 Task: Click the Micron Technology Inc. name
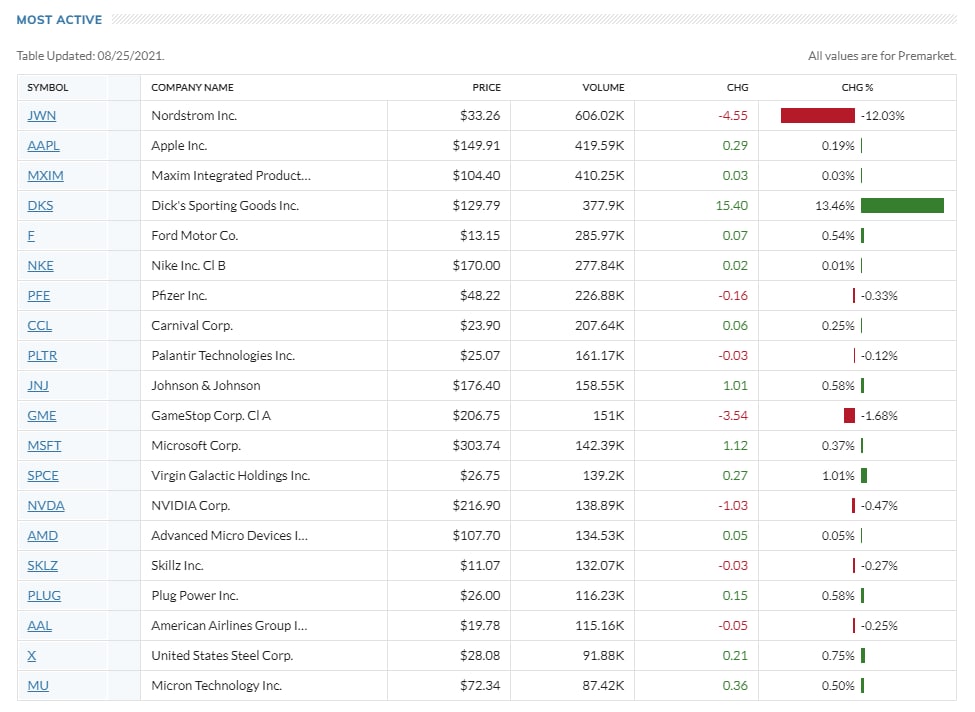[216, 685]
